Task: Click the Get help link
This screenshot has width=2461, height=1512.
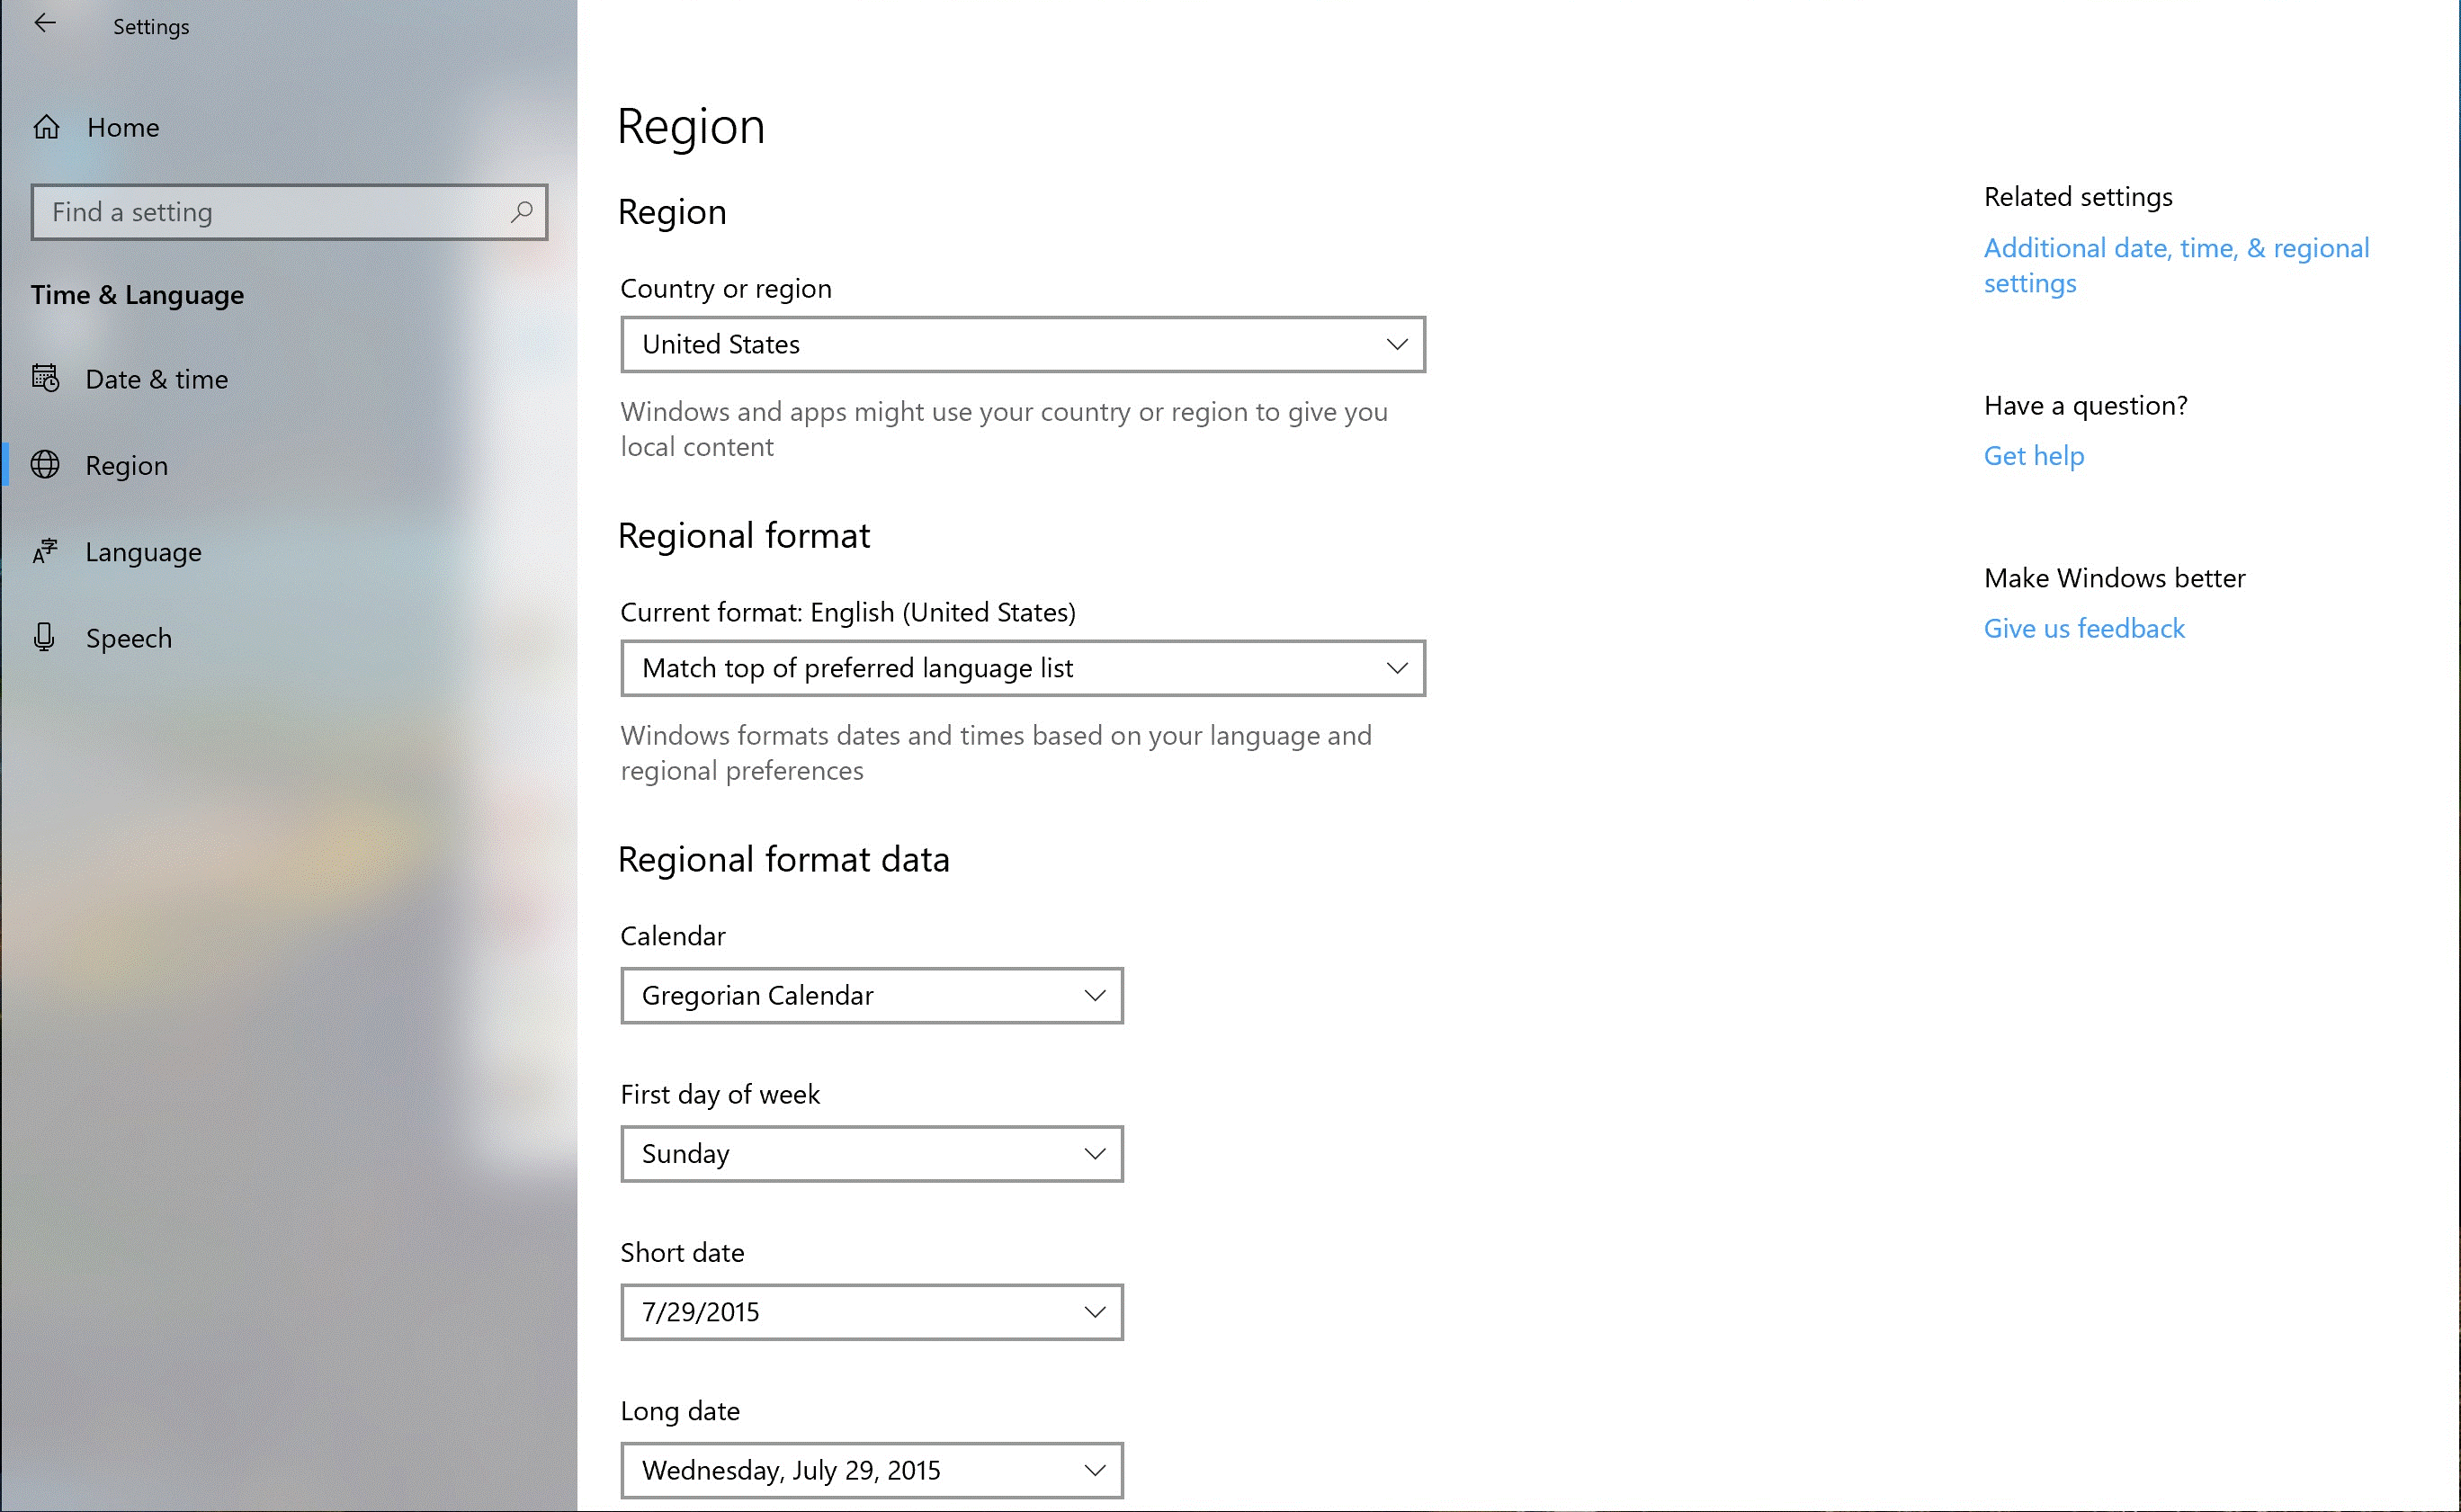Action: click(2034, 455)
